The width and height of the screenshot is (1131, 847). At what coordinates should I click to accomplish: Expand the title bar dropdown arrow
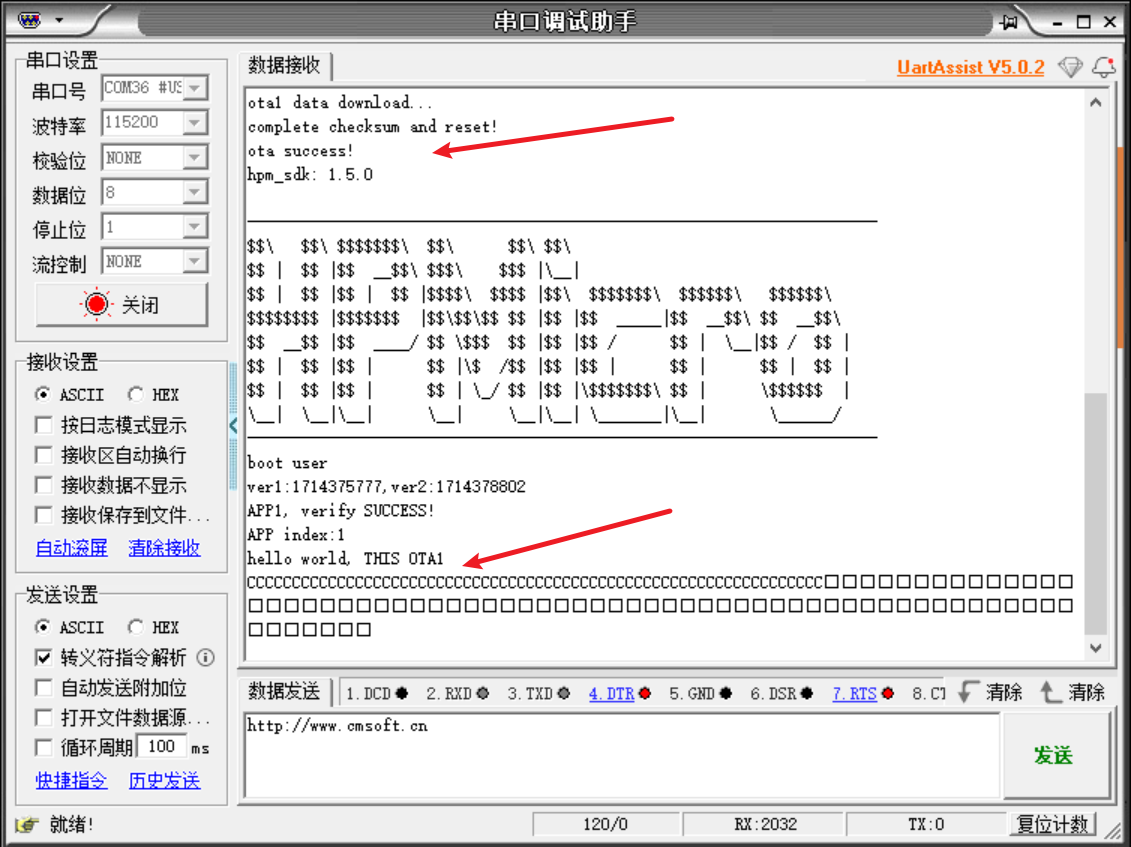click(59, 20)
